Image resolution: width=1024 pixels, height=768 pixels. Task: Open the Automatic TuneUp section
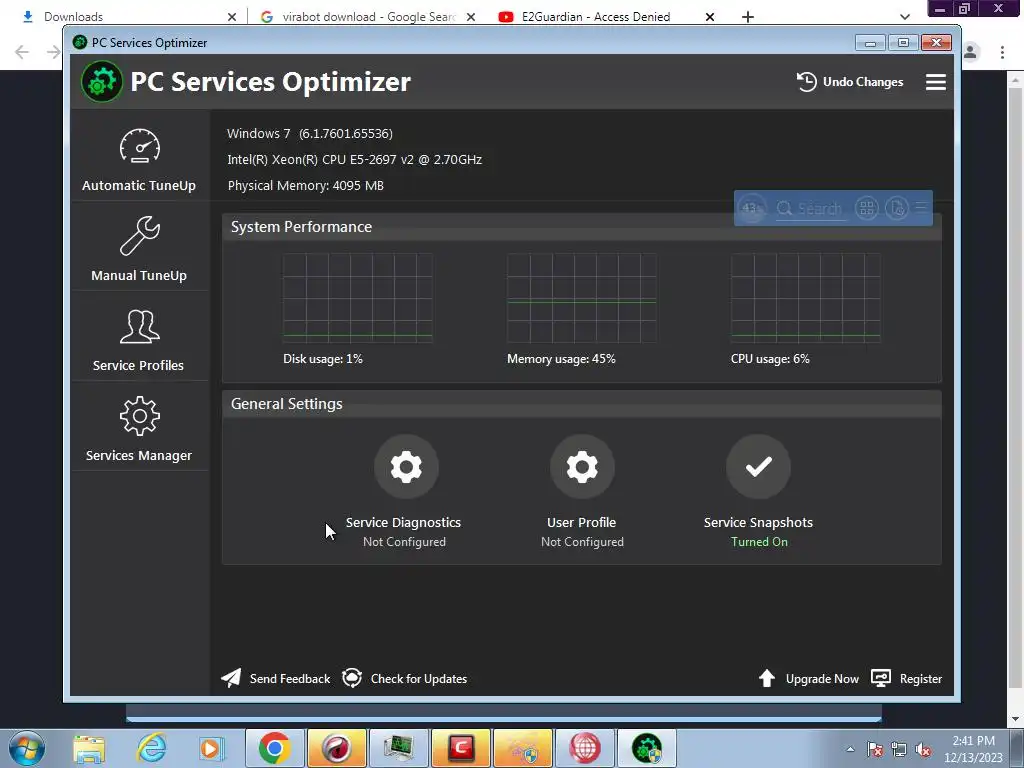click(139, 157)
